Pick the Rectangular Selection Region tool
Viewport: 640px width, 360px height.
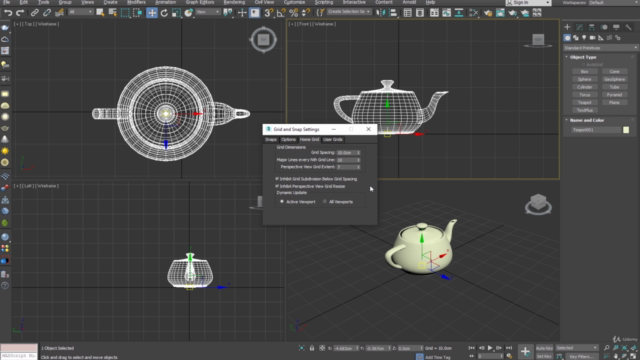tap(125, 13)
